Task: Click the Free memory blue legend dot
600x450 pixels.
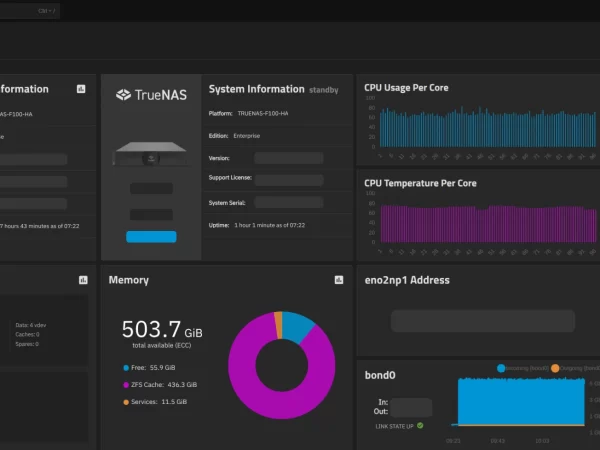Action: 125,368
